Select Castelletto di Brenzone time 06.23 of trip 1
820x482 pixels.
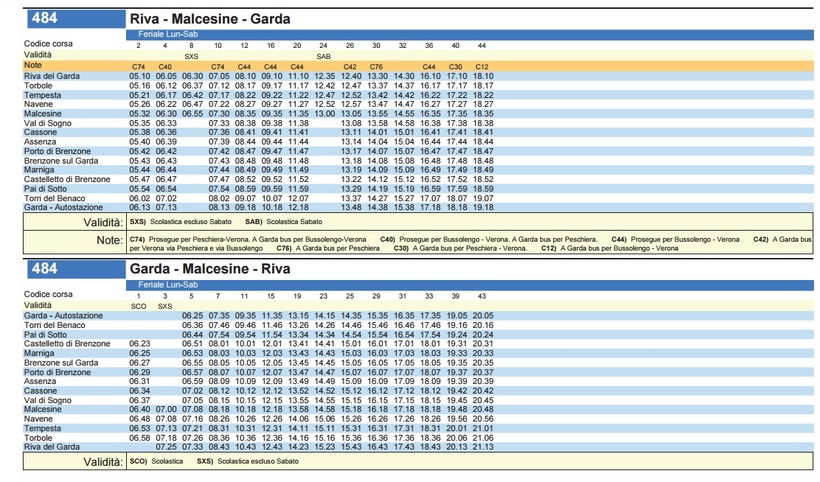pyautogui.click(x=140, y=344)
